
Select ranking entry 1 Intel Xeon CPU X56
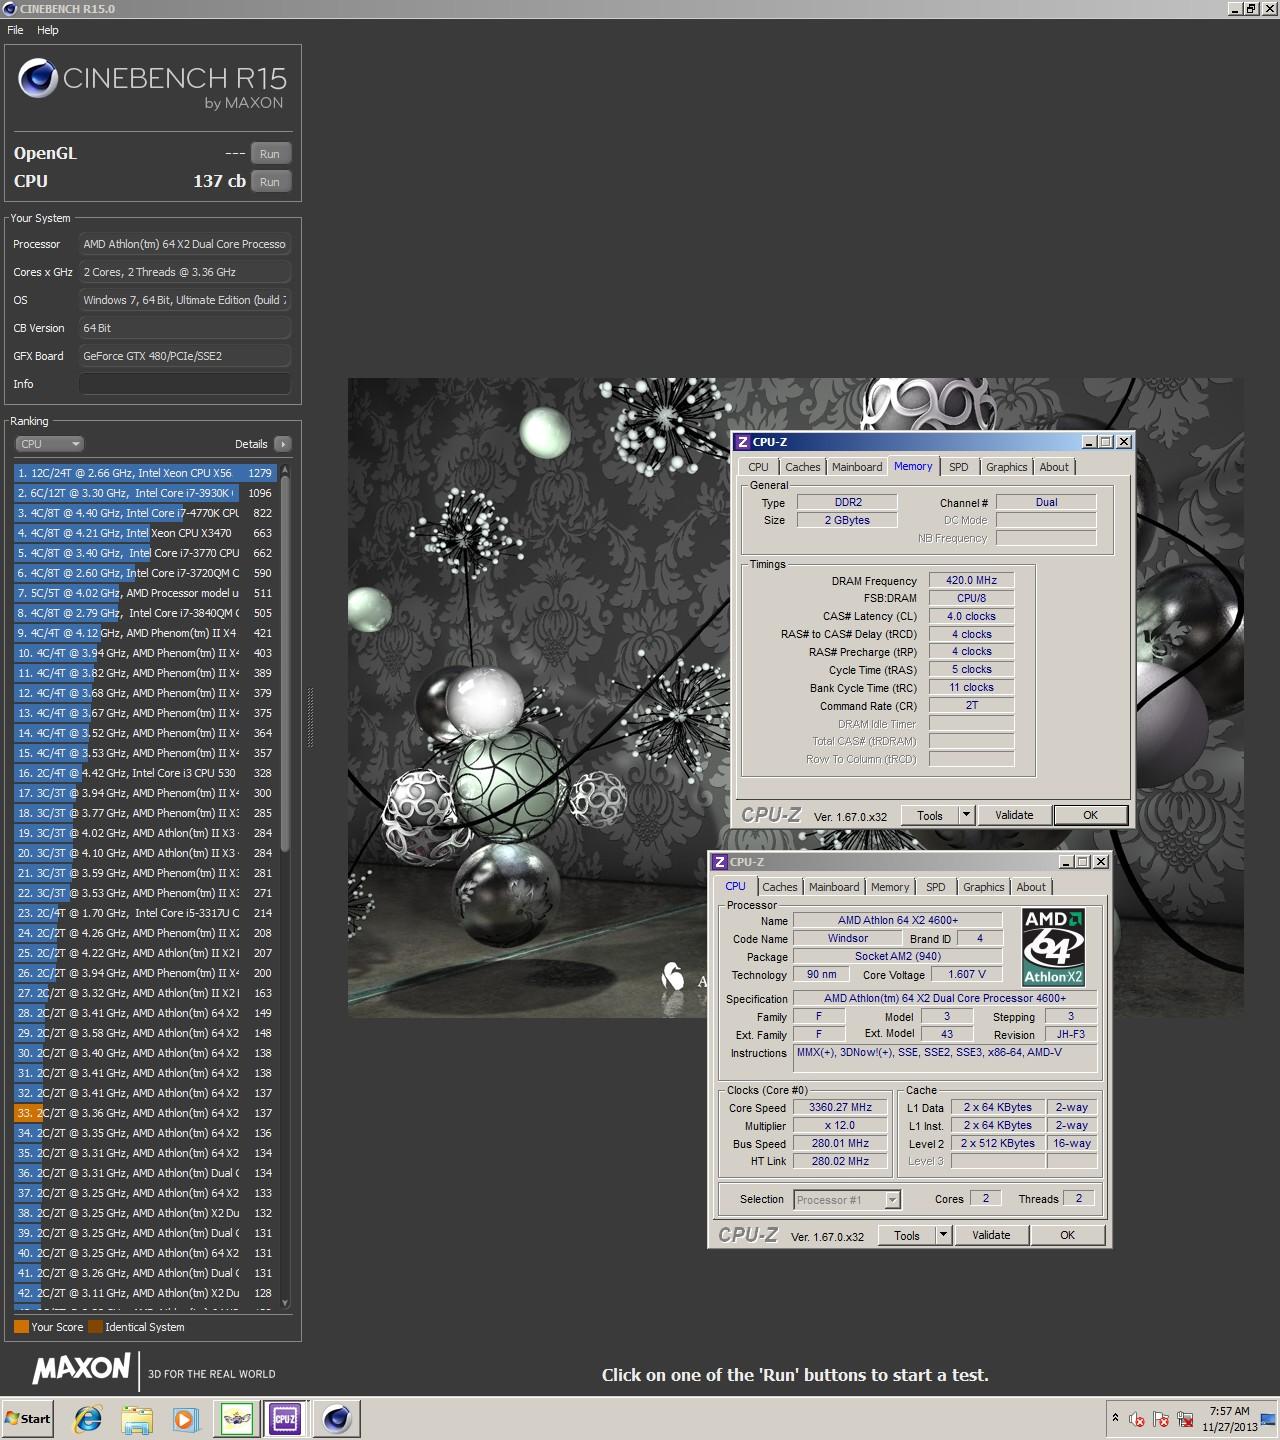coord(145,473)
